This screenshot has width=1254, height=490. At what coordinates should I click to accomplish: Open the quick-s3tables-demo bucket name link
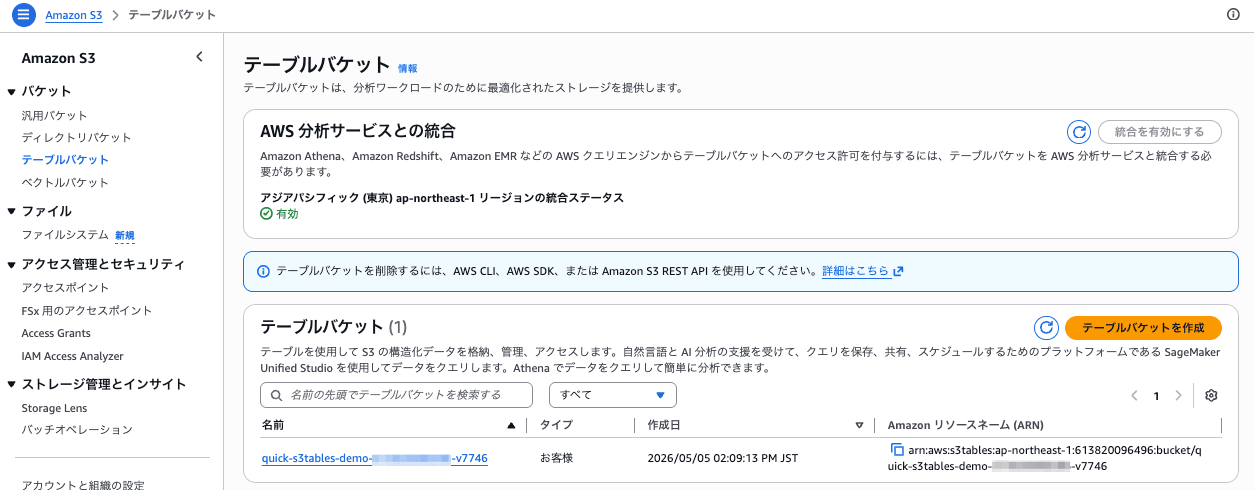[x=374, y=458]
